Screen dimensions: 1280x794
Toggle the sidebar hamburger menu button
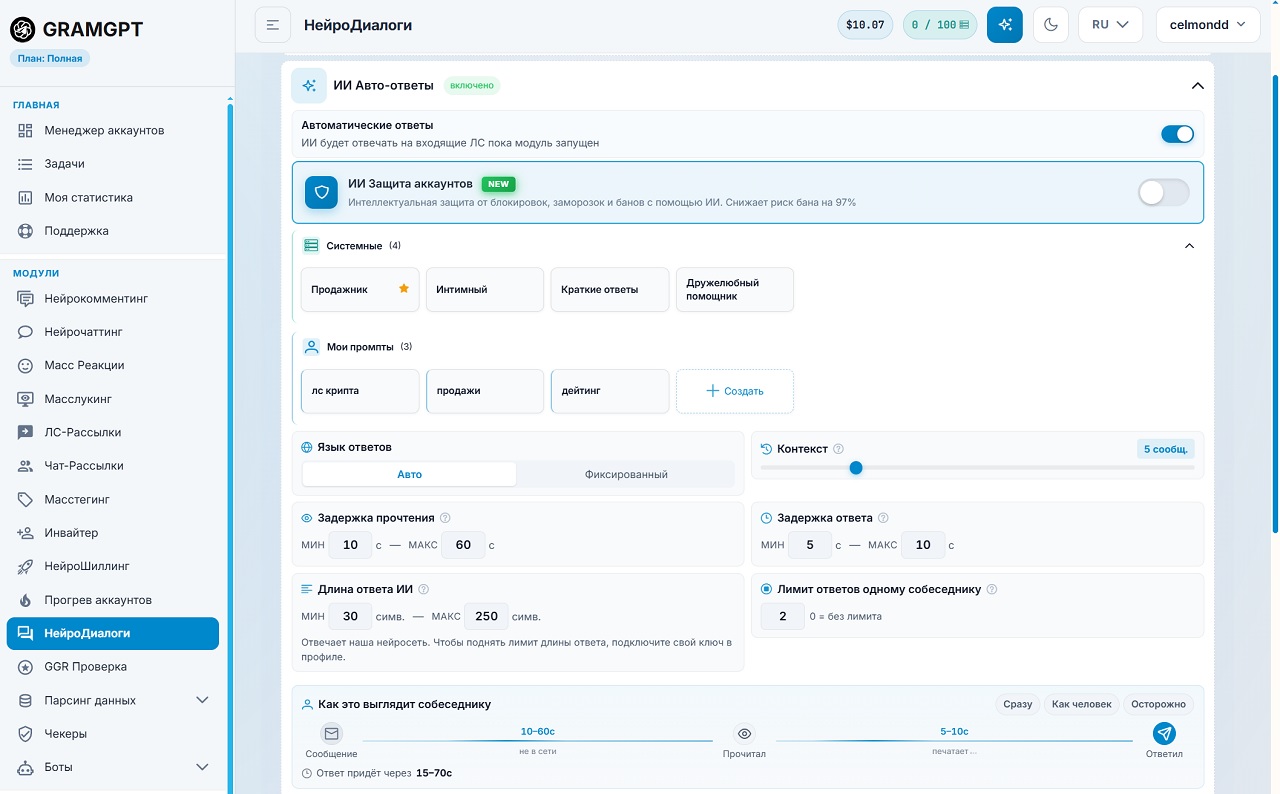[x=273, y=25]
